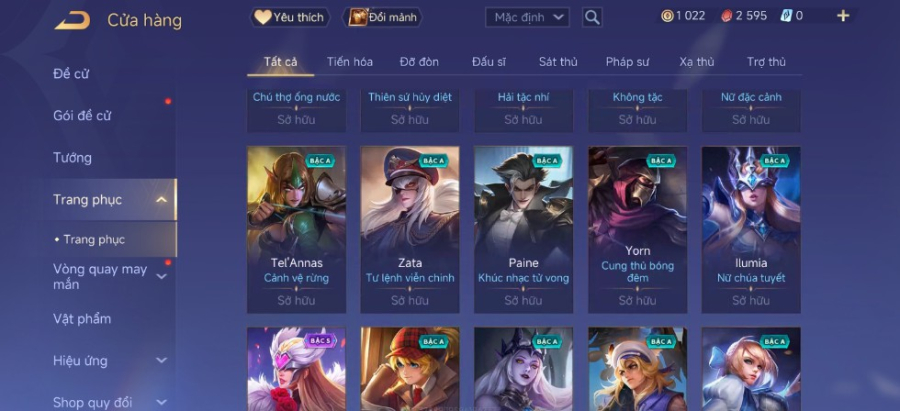Open the Mặc định sort dropdown

point(527,17)
